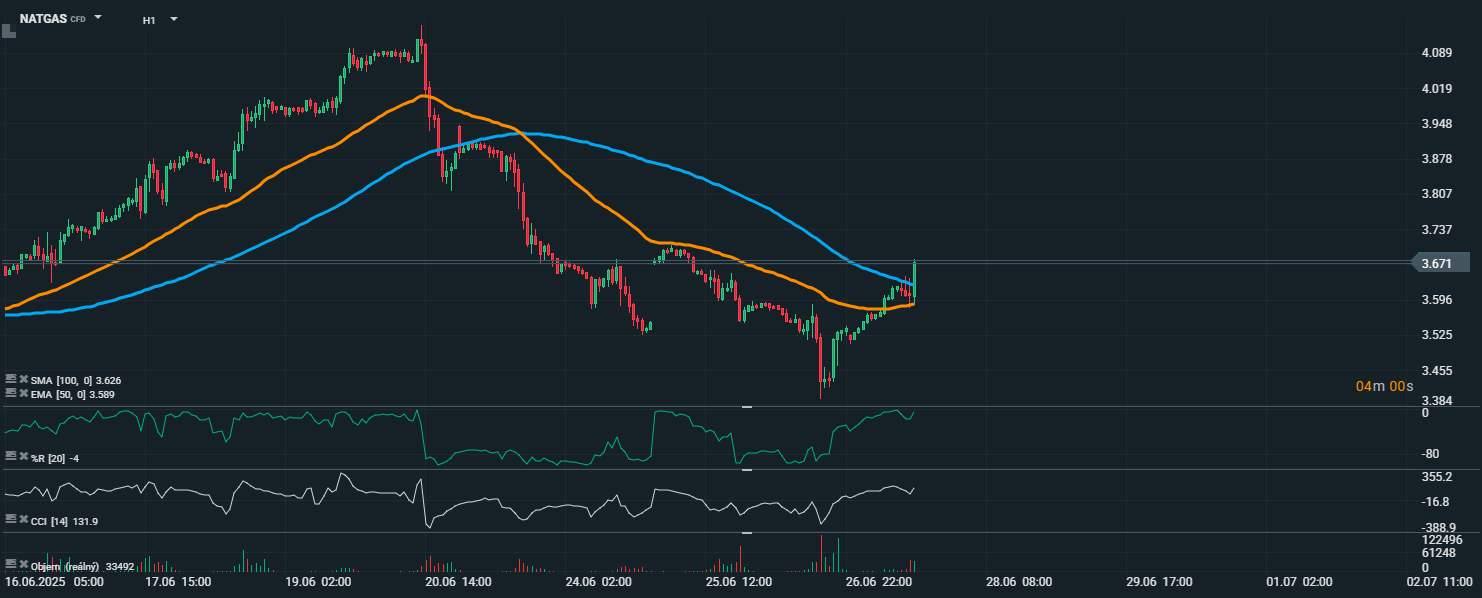Click time axis label 17.06 15:00

tap(177, 581)
